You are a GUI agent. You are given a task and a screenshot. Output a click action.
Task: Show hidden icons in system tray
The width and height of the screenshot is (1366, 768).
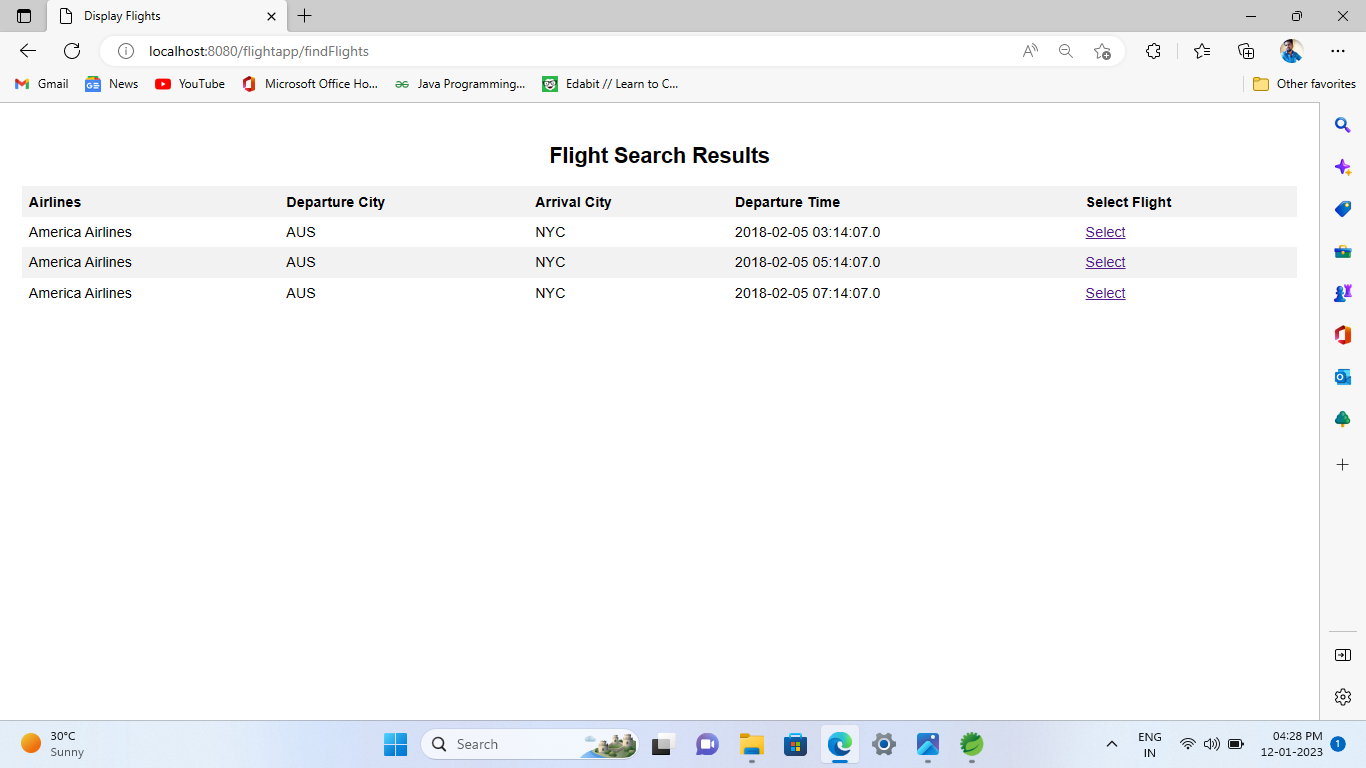point(1111,744)
